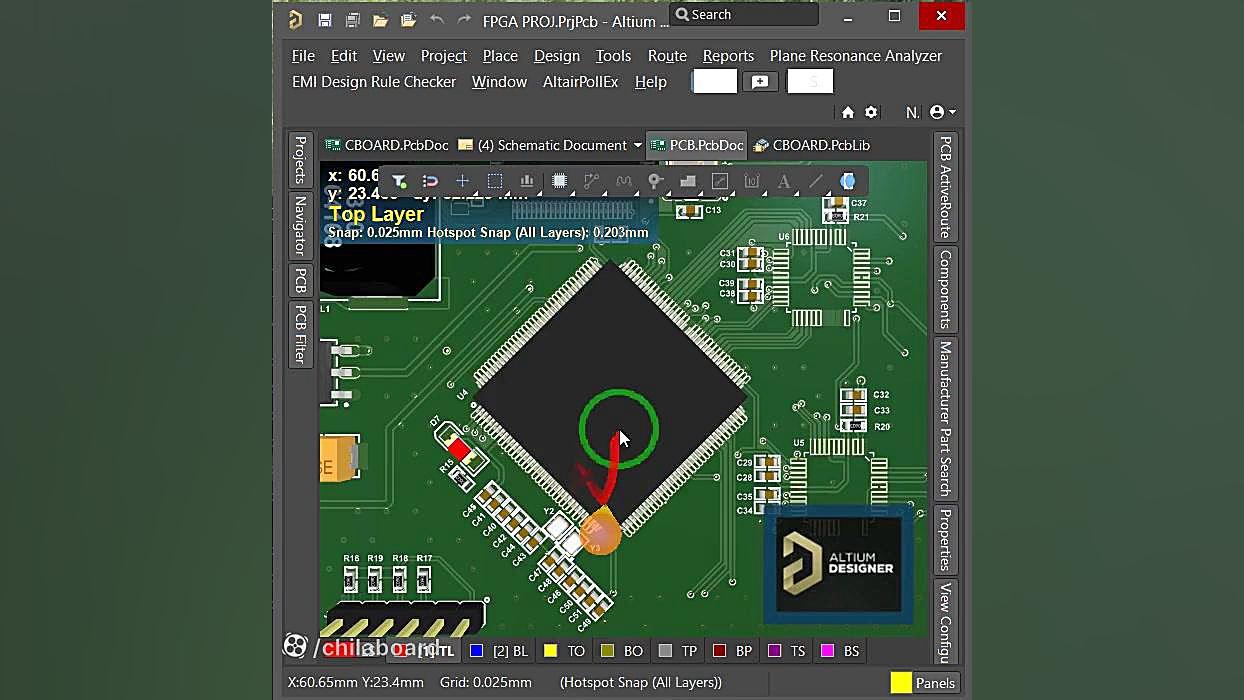Open the File menu

tap(303, 56)
